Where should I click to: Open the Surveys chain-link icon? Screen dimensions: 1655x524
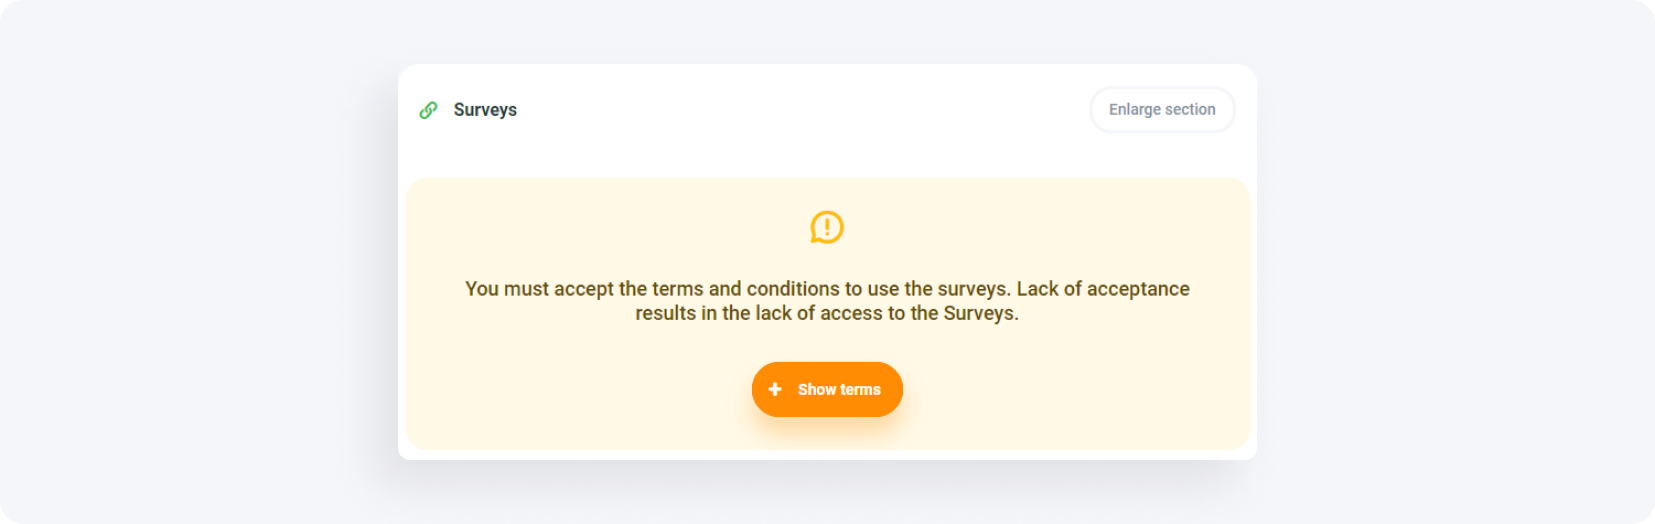pyautogui.click(x=428, y=110)
